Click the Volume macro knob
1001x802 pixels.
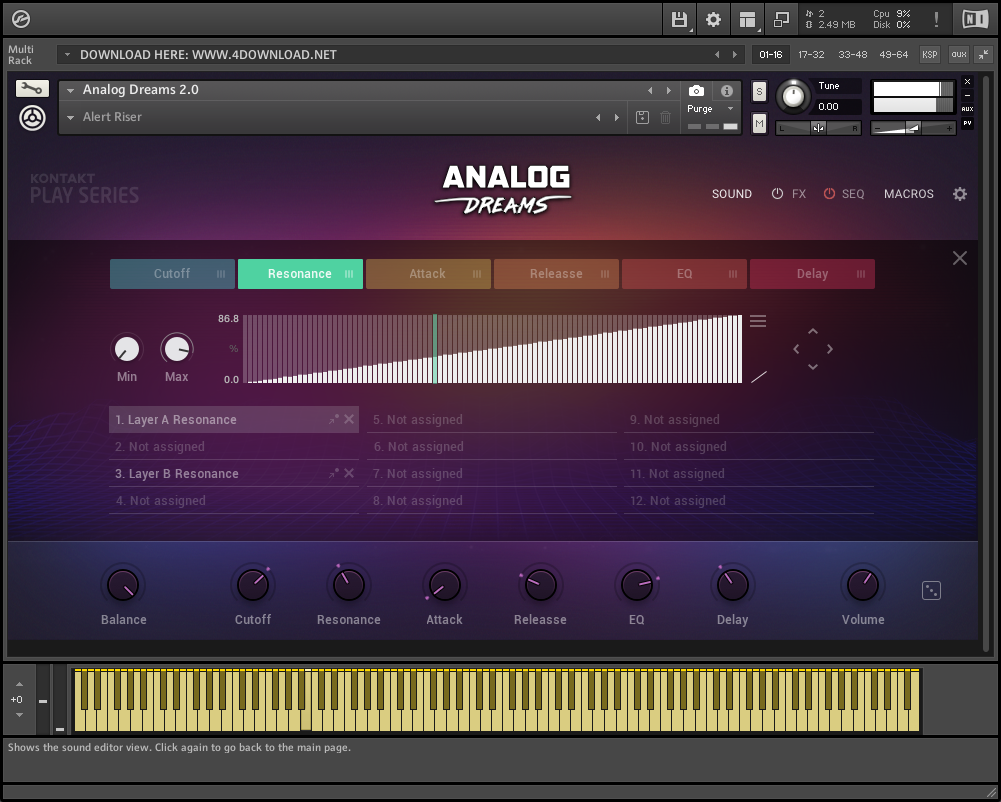[862, 584]
